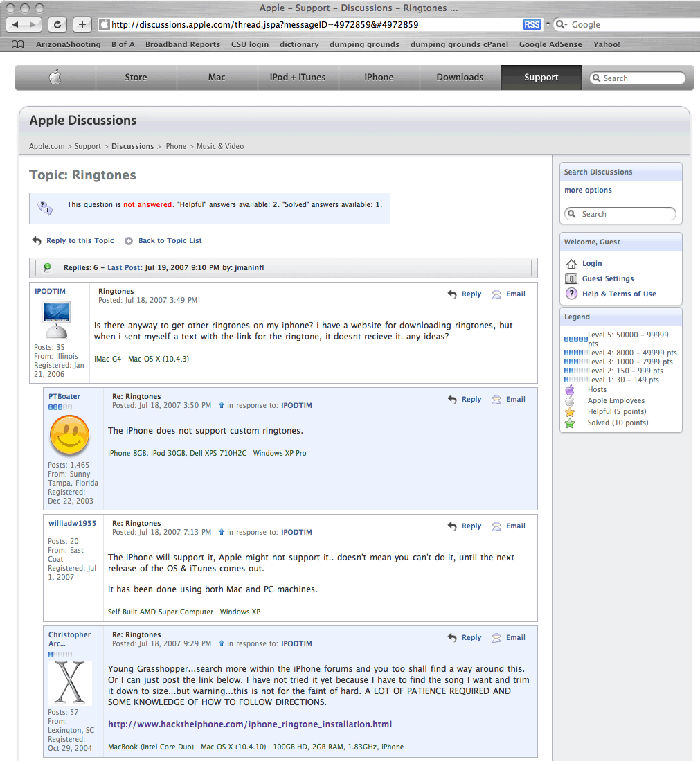Open the iPod + iTunes navigation tab
The width and height of the screenshot is (700, 764).
pos(297,77)
